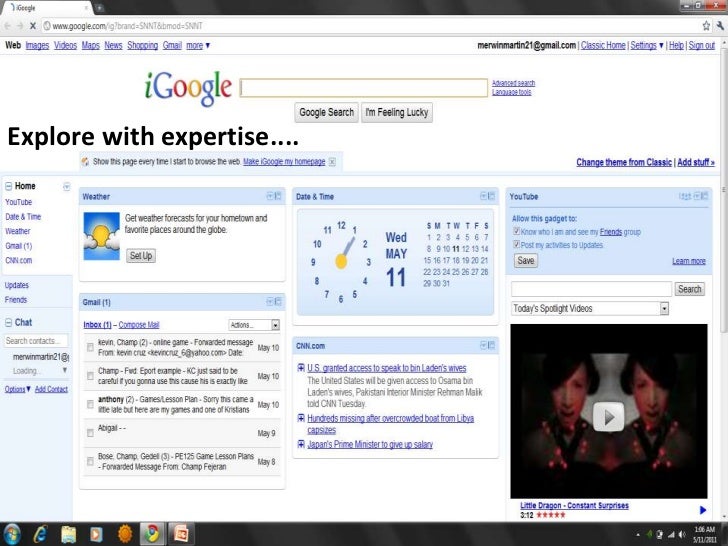This screenshot has width=728, height=546.
Task: Click Compose Mail link
Action: [139, 325]
